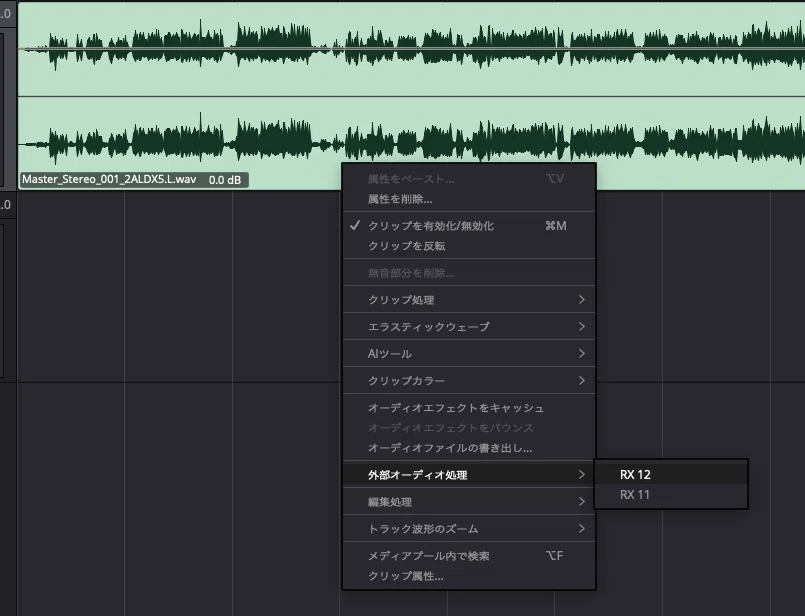Click the Master_Stereo_001_2ALDX5.L.wav clip name label

click(x=109, y=179)
